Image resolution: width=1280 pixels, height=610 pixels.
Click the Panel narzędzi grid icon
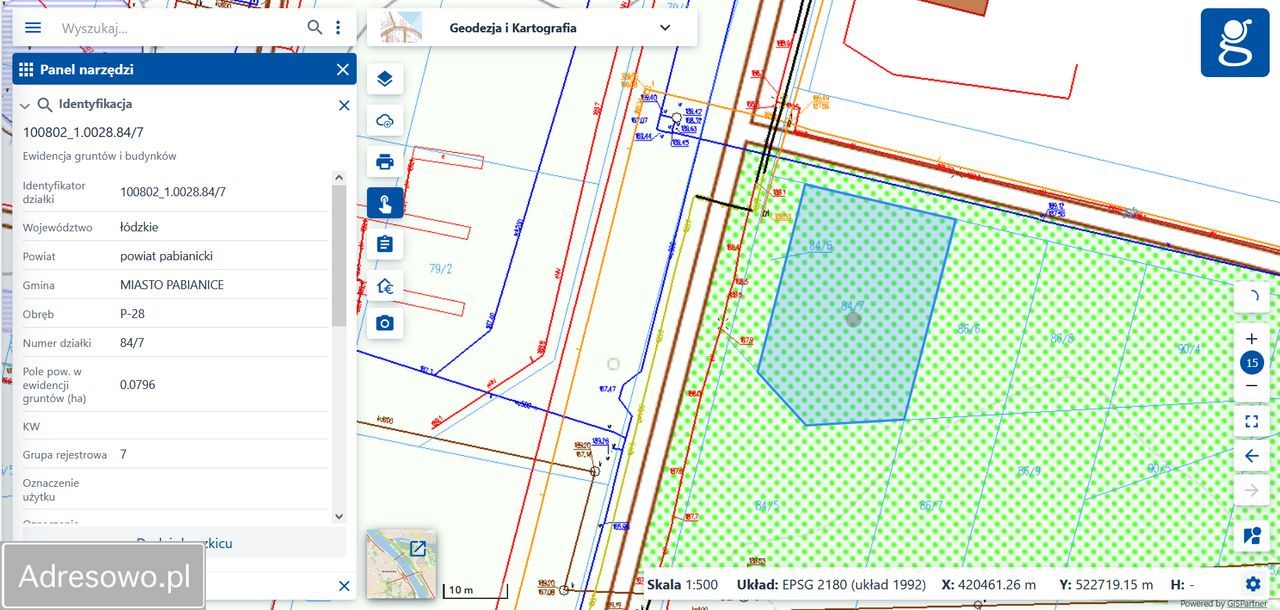[x=26, y=69]
